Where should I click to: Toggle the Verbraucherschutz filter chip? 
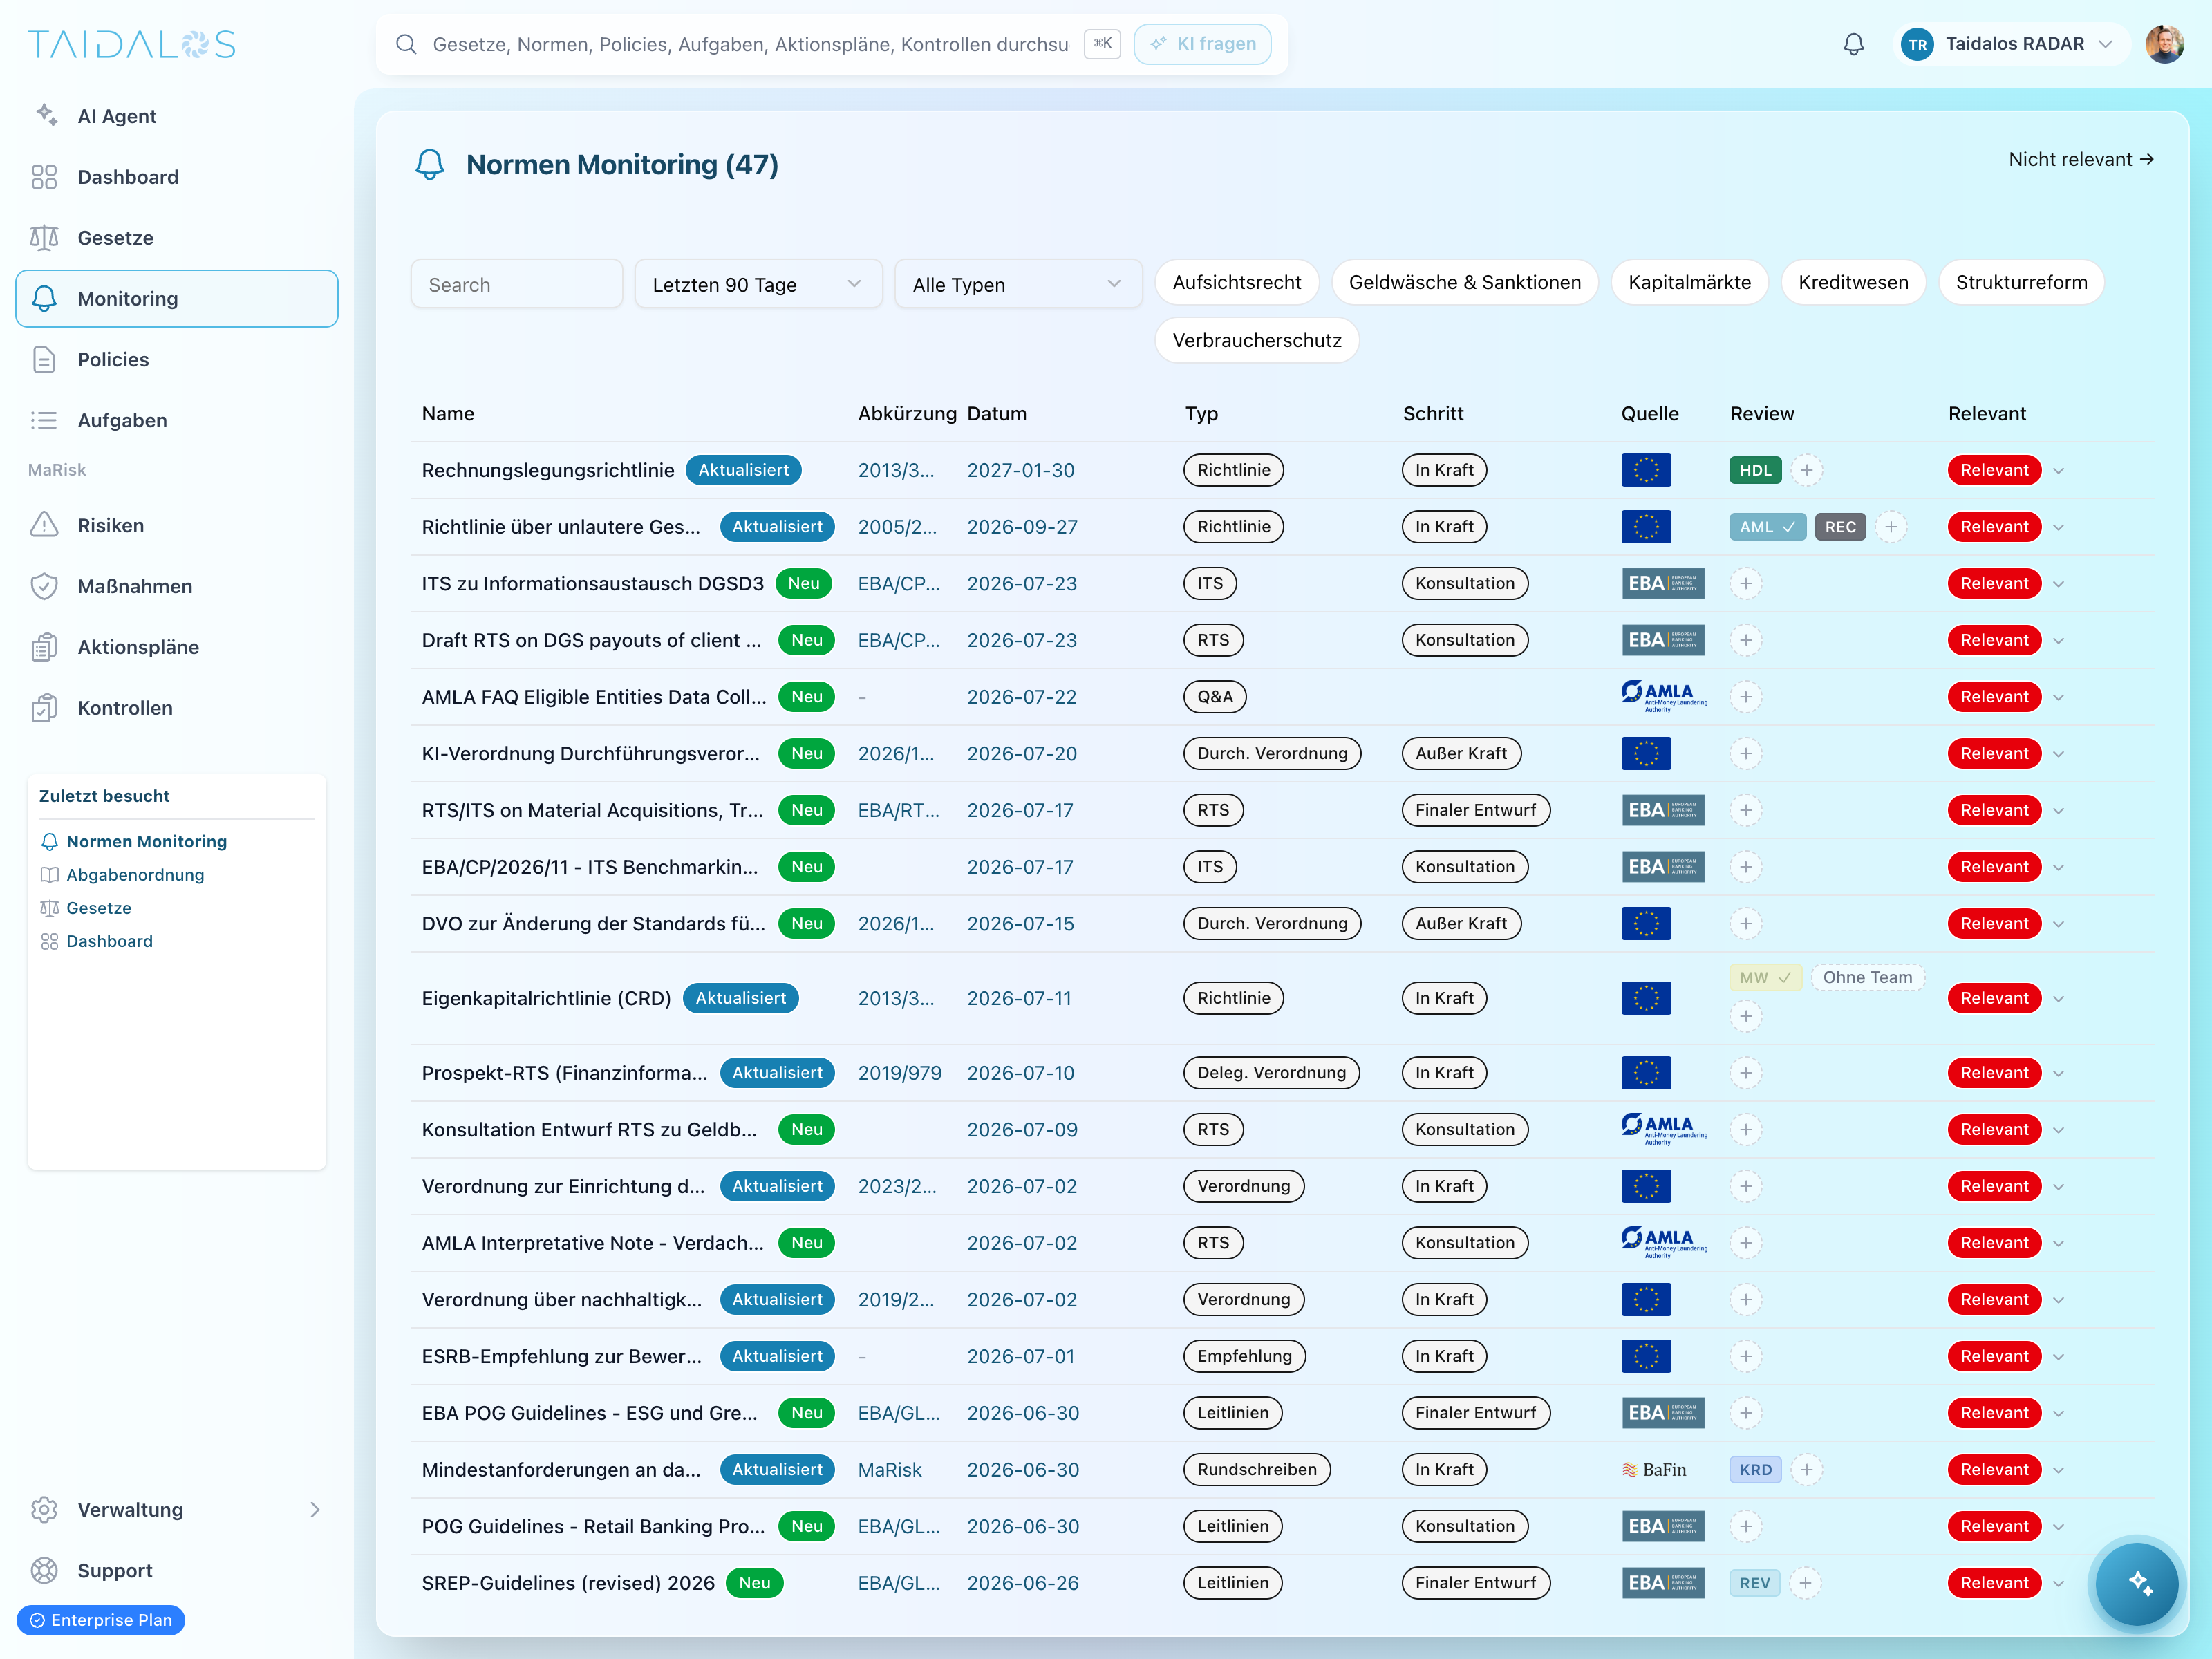(1256, 341)
